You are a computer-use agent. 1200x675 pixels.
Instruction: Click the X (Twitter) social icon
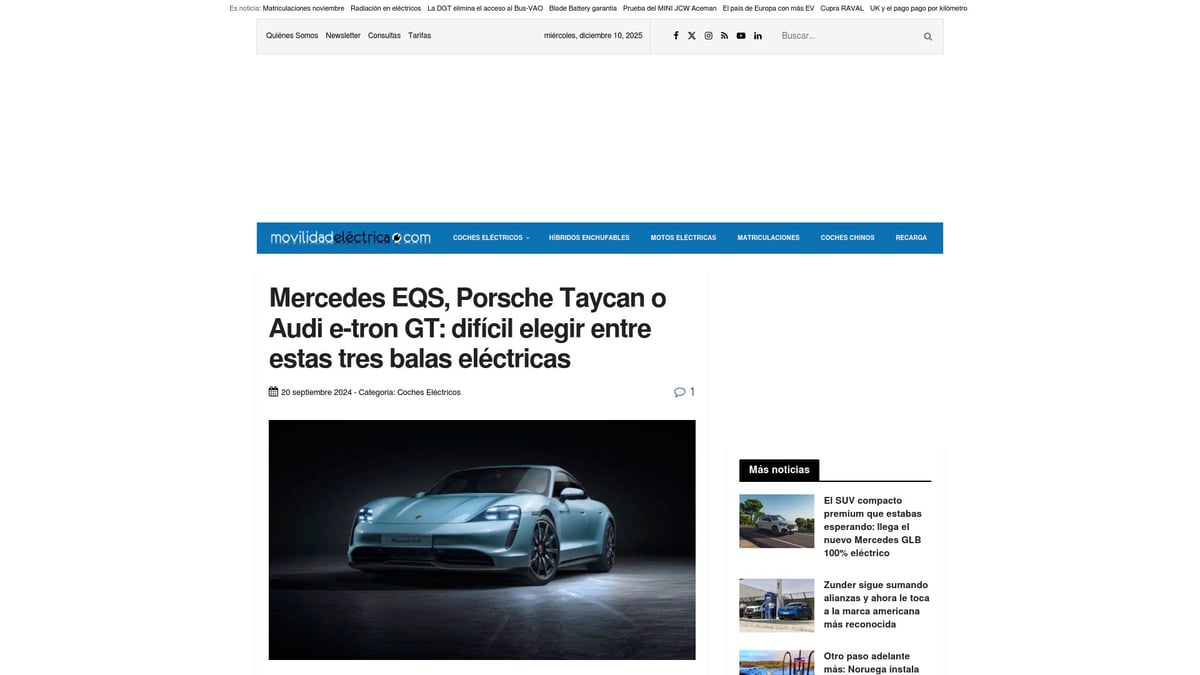pos(691,35)
